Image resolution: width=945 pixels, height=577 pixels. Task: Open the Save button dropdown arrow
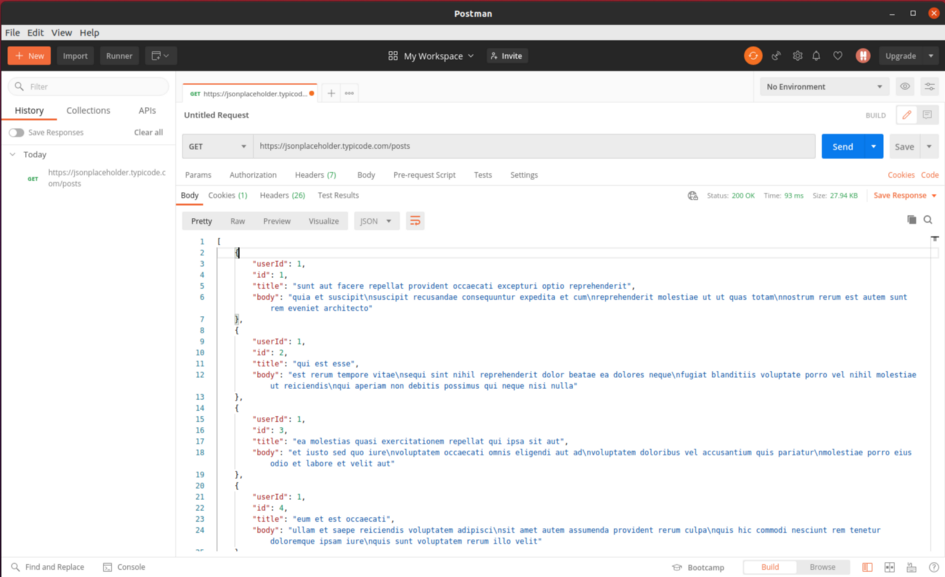(x=929, y=146)
